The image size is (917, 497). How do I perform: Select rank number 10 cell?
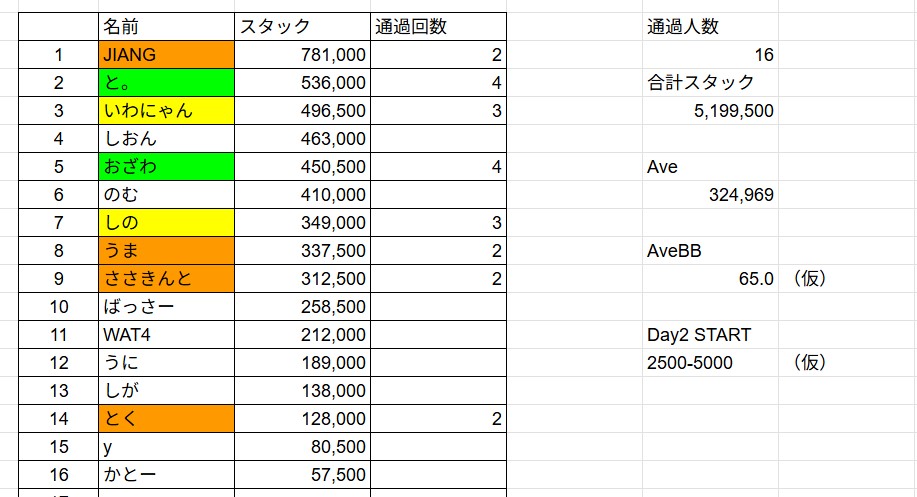(58, 307)
